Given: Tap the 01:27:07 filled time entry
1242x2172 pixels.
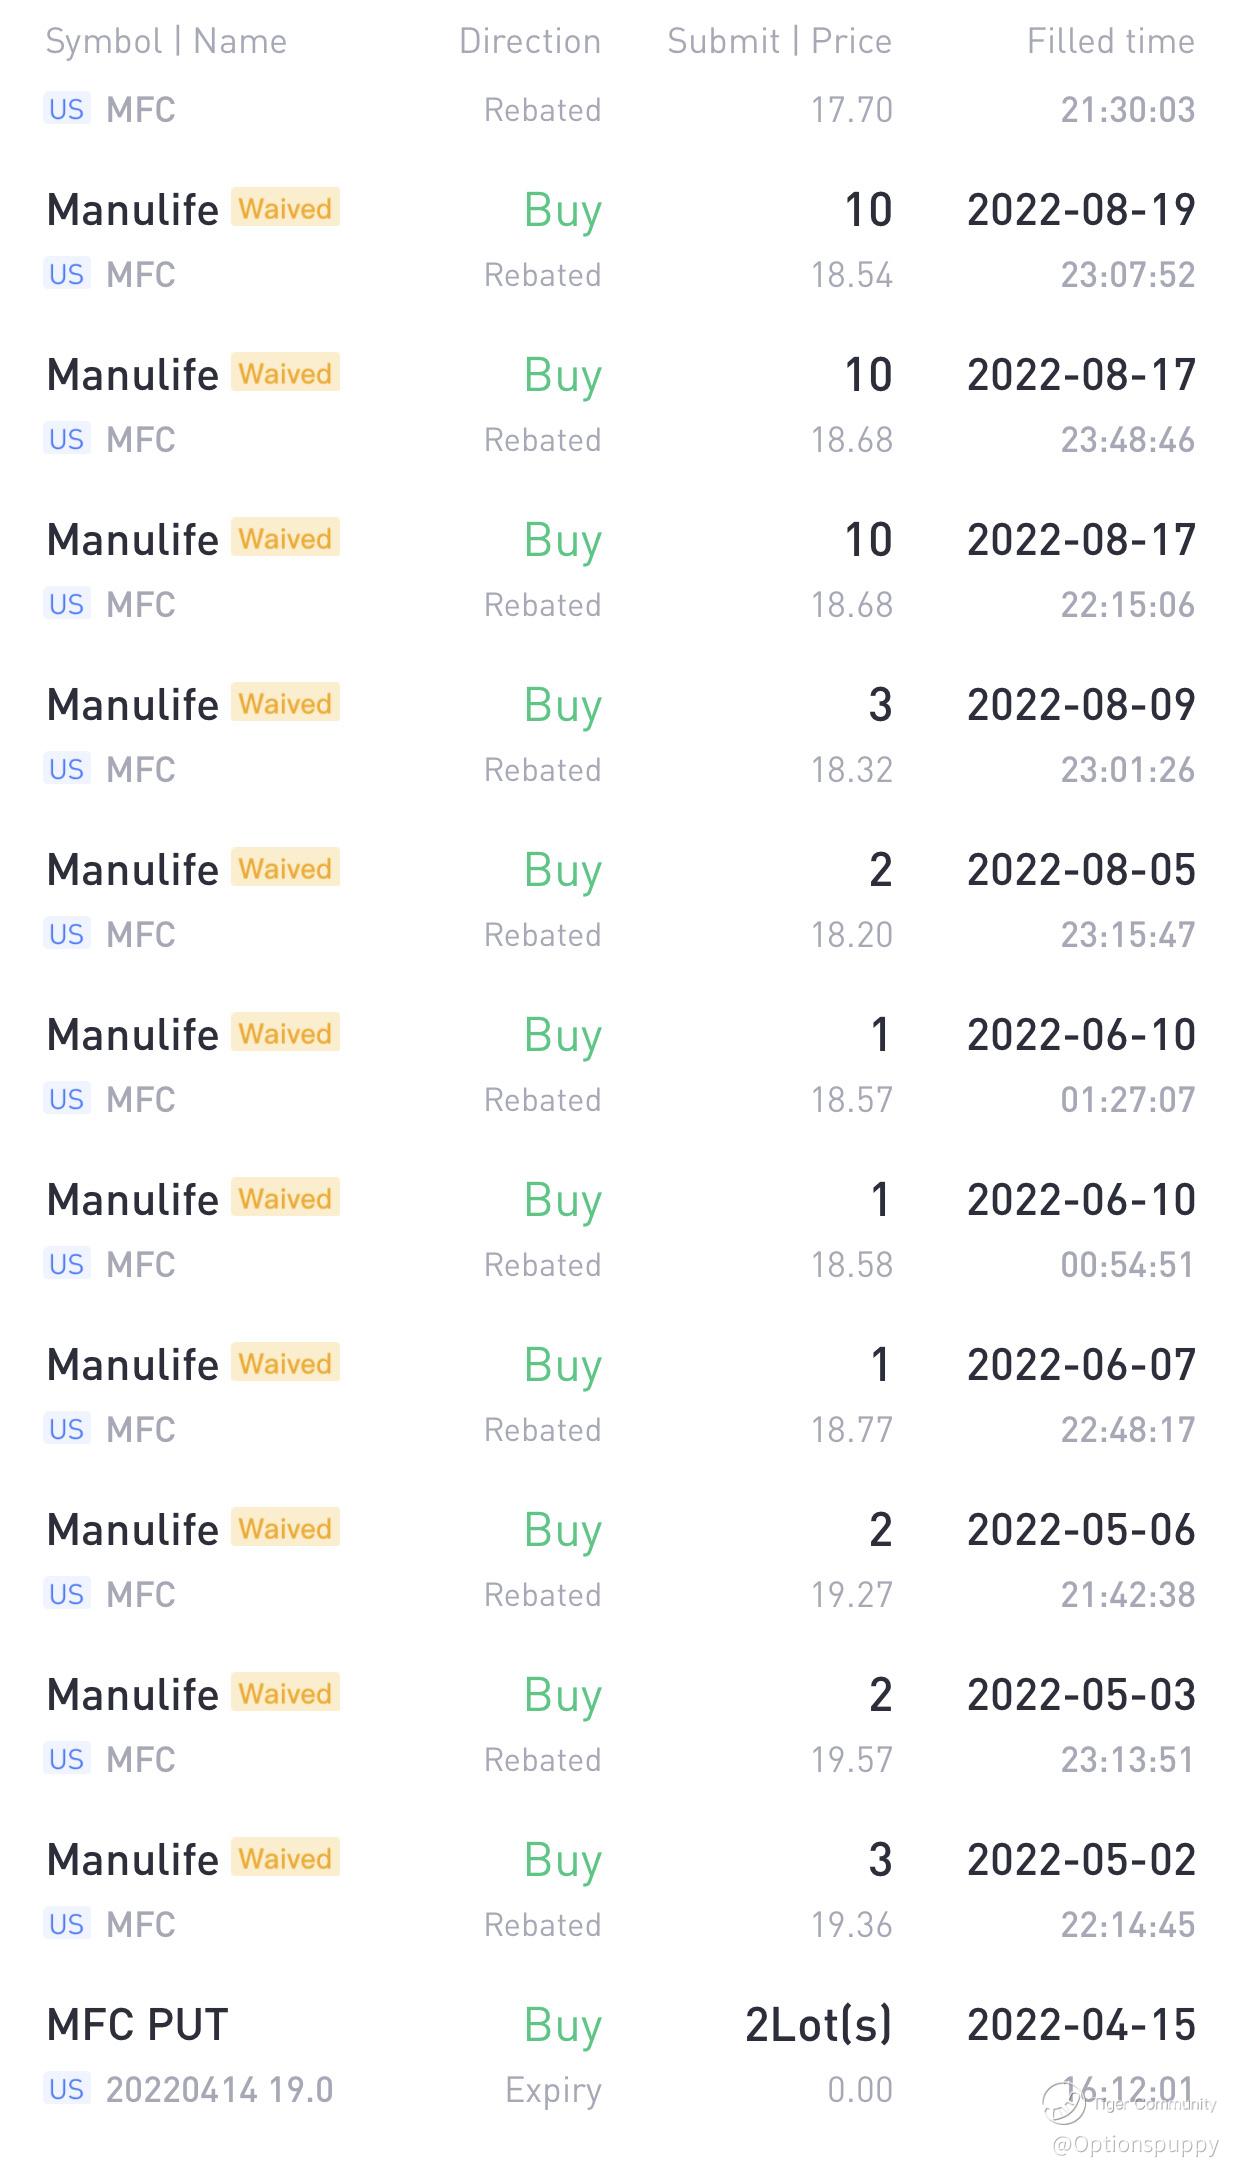Looking at the screenshot, I should point(1127,1100).
